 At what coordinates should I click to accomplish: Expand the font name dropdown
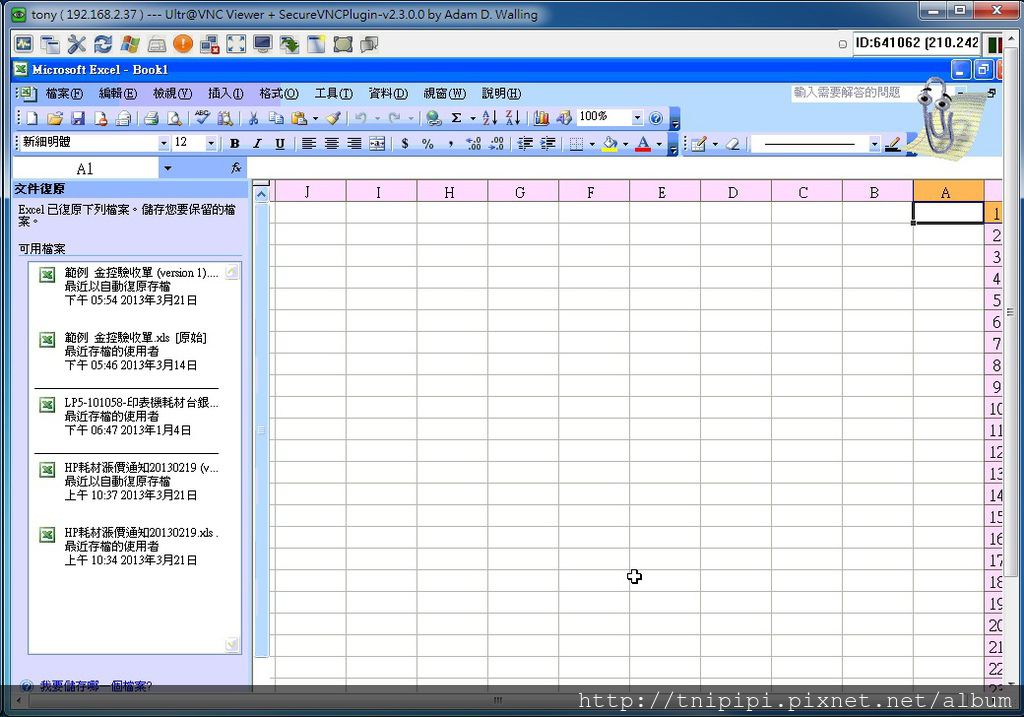(164, 143)
